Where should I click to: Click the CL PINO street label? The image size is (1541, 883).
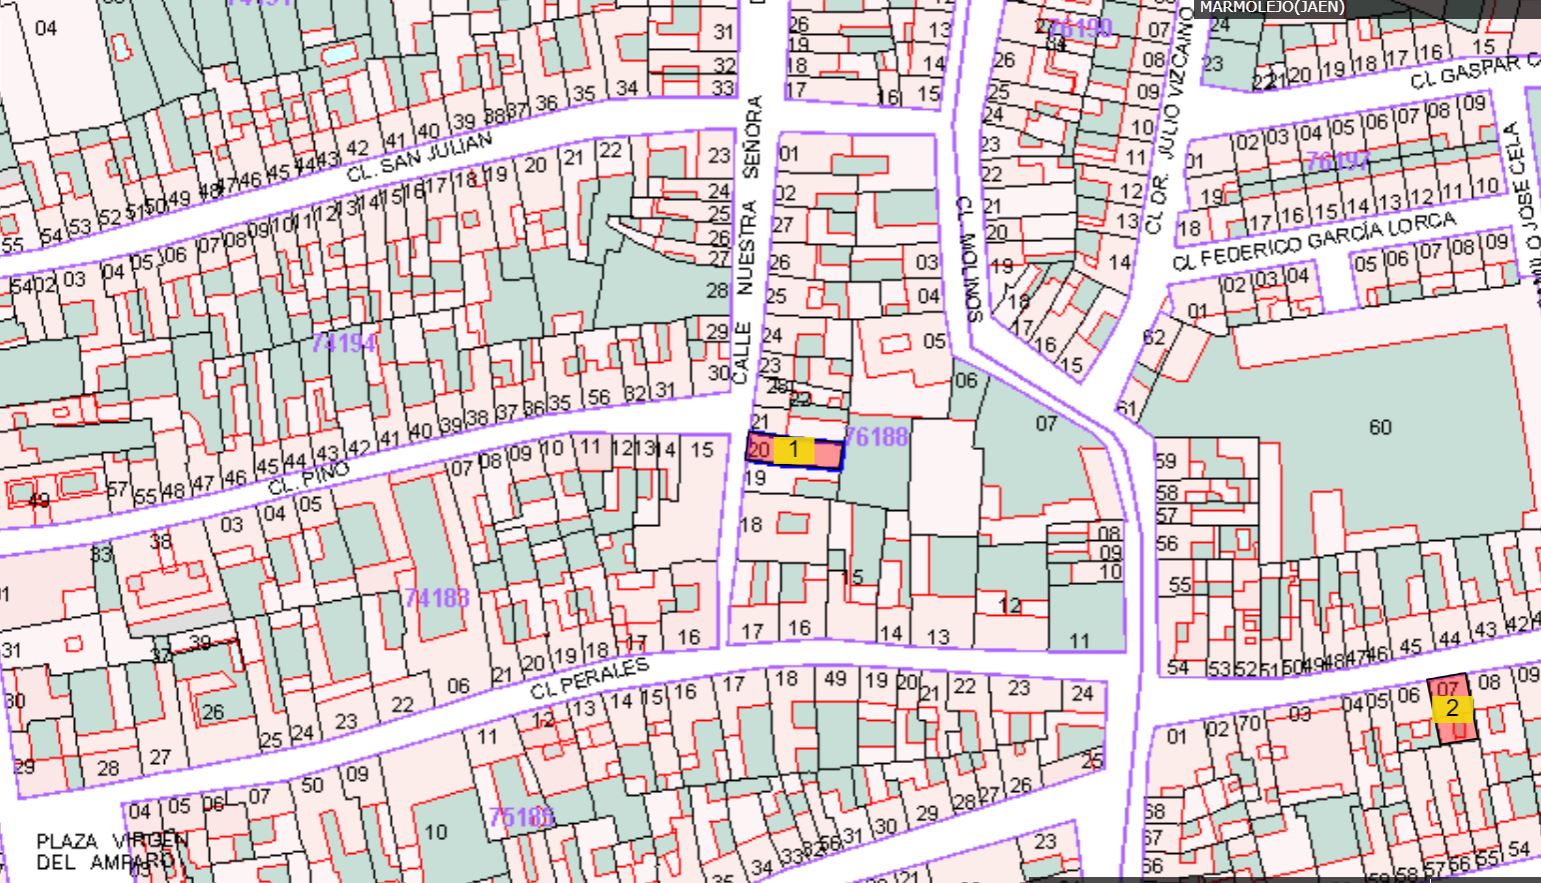[x=309, y=479]
